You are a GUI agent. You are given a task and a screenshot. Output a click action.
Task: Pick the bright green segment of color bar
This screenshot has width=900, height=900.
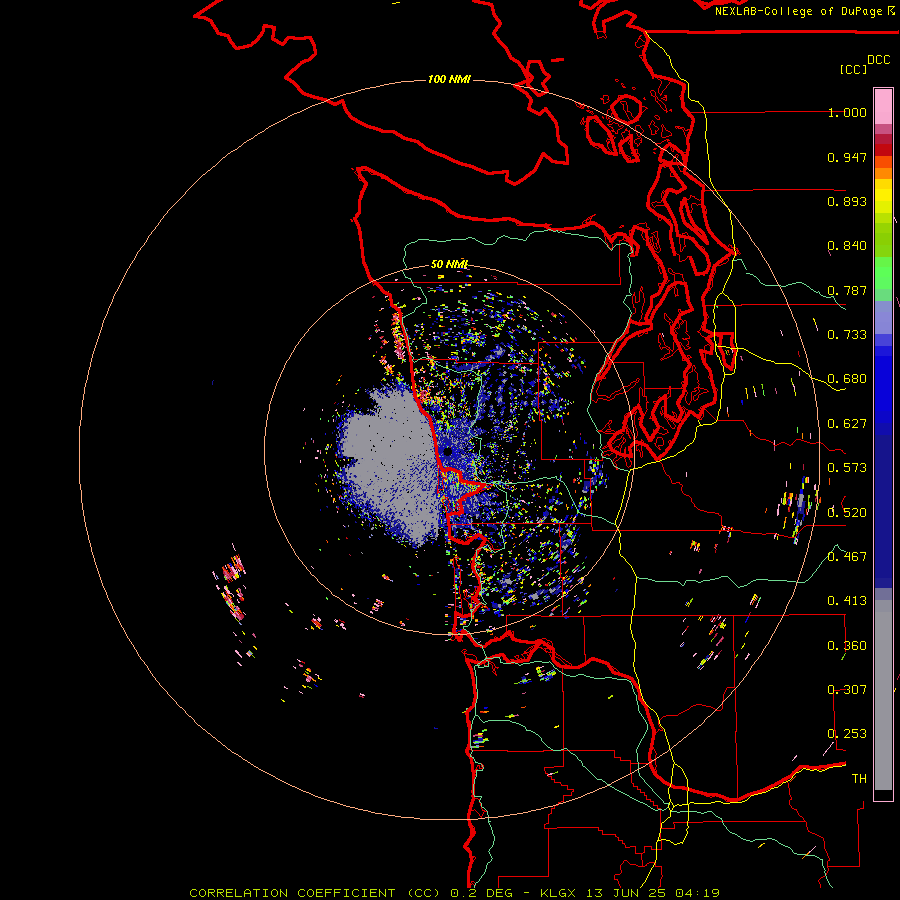coord(883,273)
